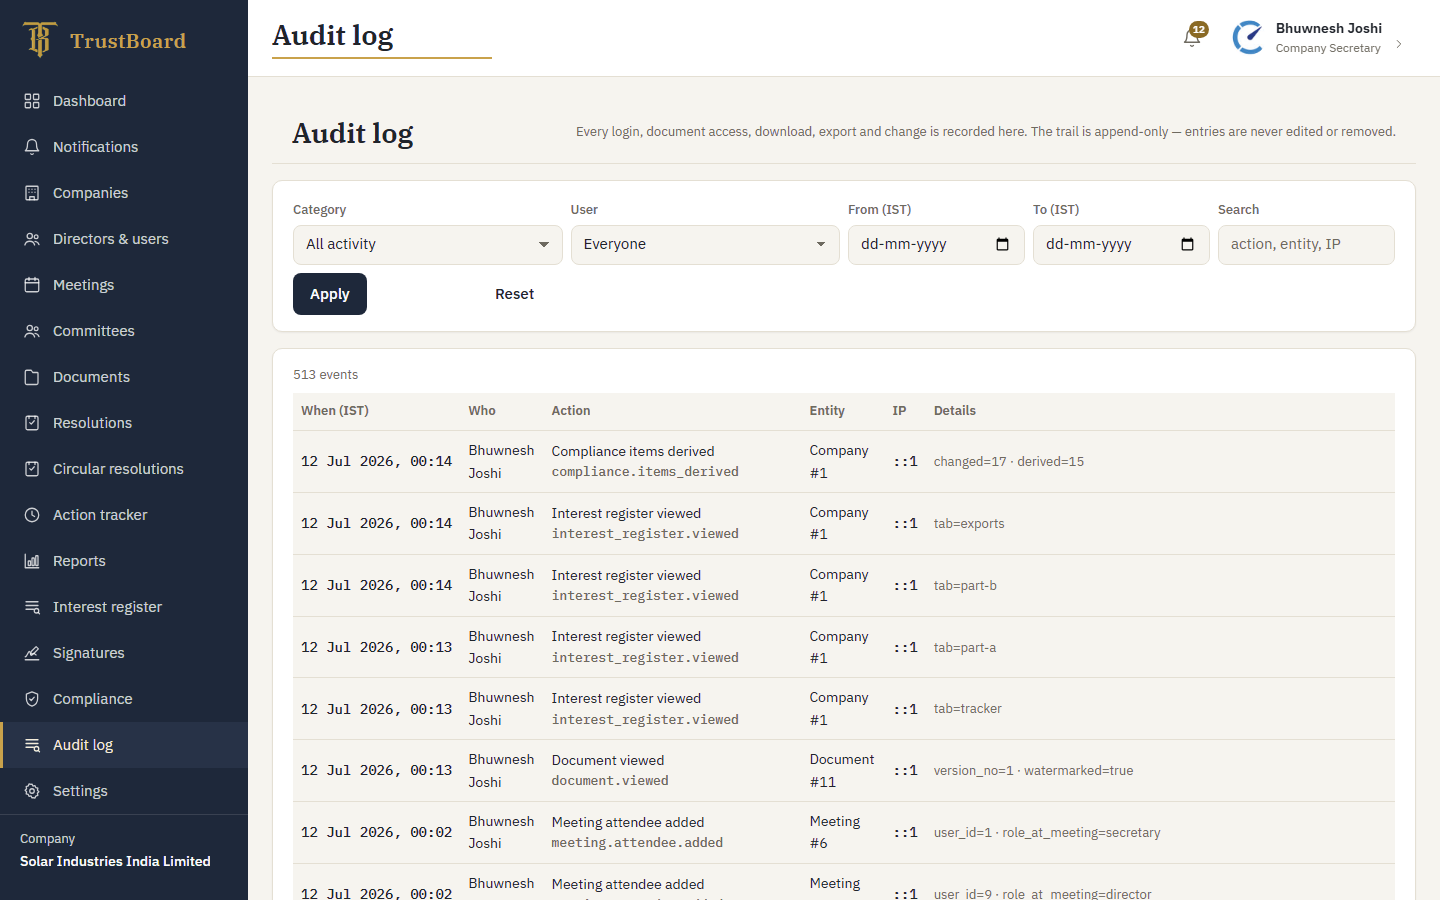Click the Meetings calendar icon
This screenshot has width=1440, height=900.
point(32,285)
